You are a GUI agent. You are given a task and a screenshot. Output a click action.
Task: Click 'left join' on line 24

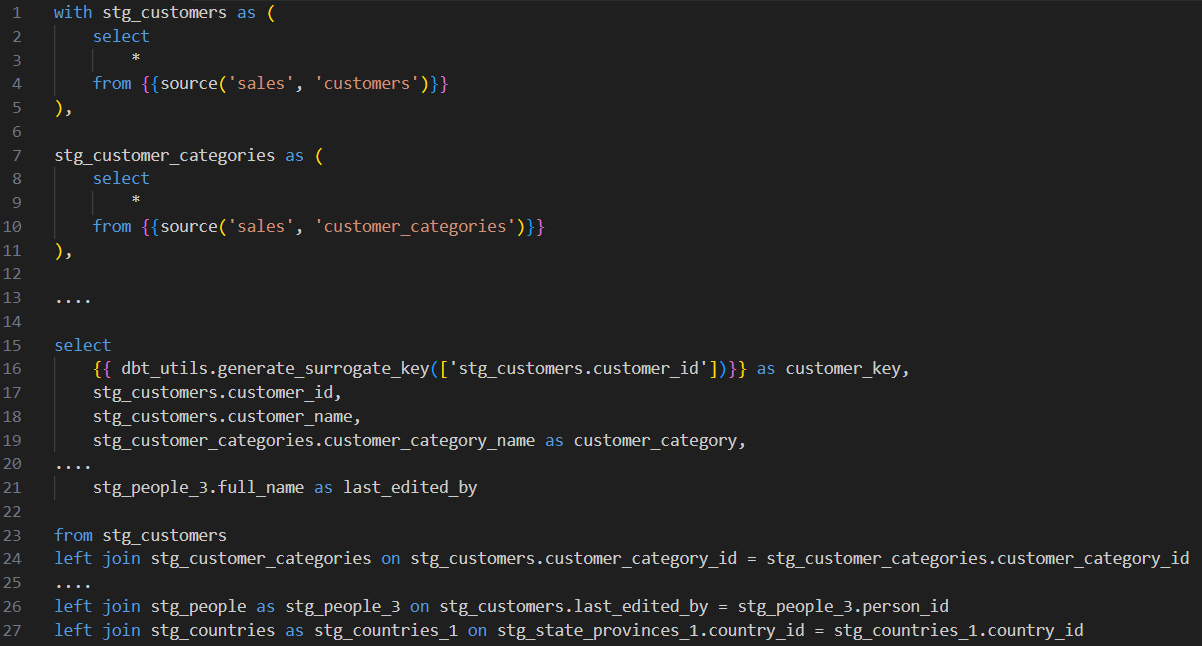(x=97, y=558)
